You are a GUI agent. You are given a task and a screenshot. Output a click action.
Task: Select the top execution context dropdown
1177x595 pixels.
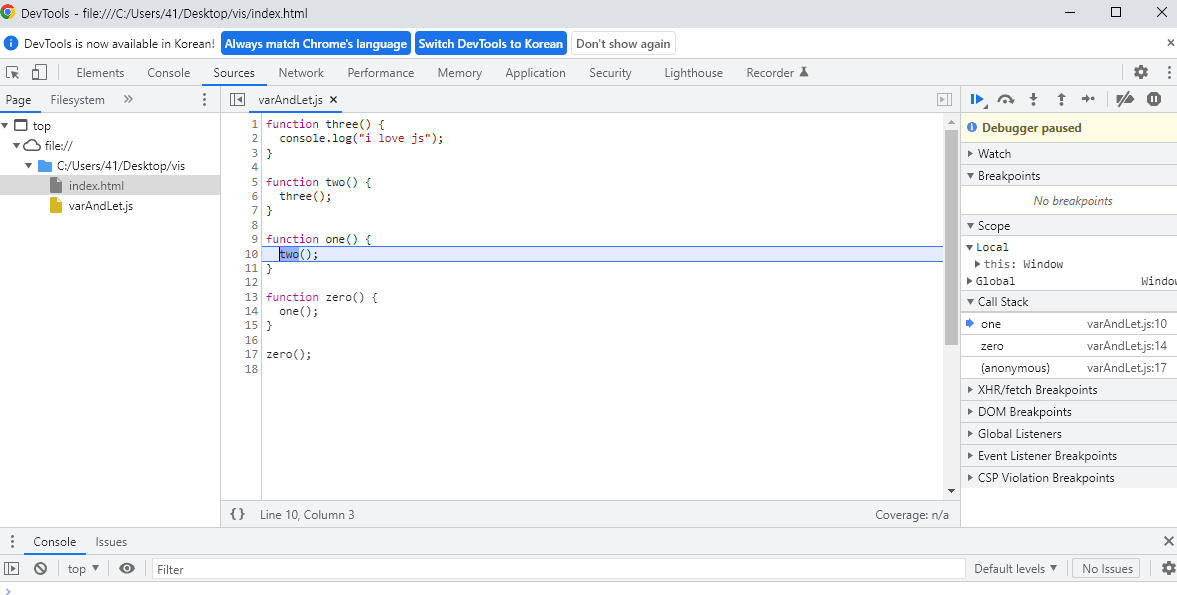point(83,569)
